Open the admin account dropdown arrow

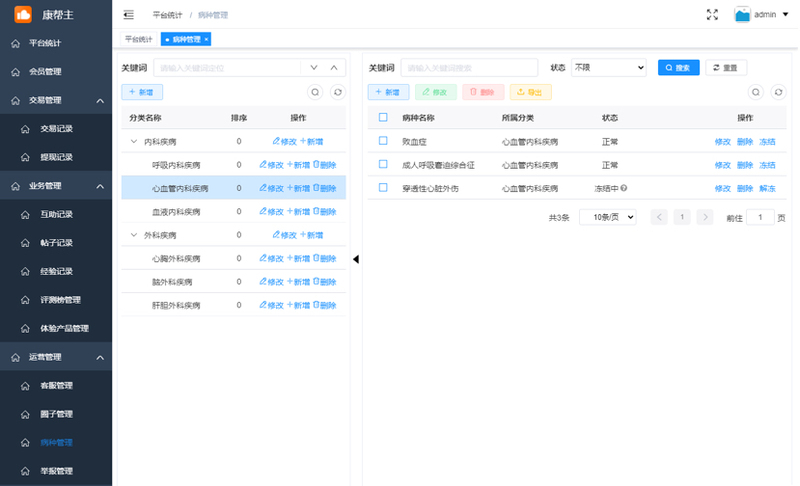coord(786,15)
